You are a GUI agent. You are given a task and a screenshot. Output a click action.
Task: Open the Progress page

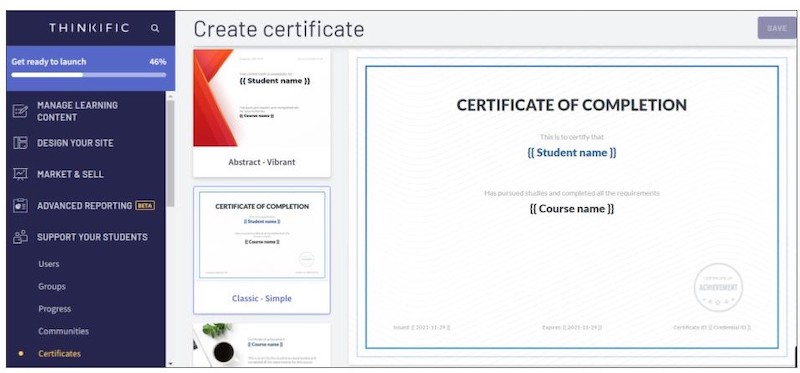pos(54,309)
